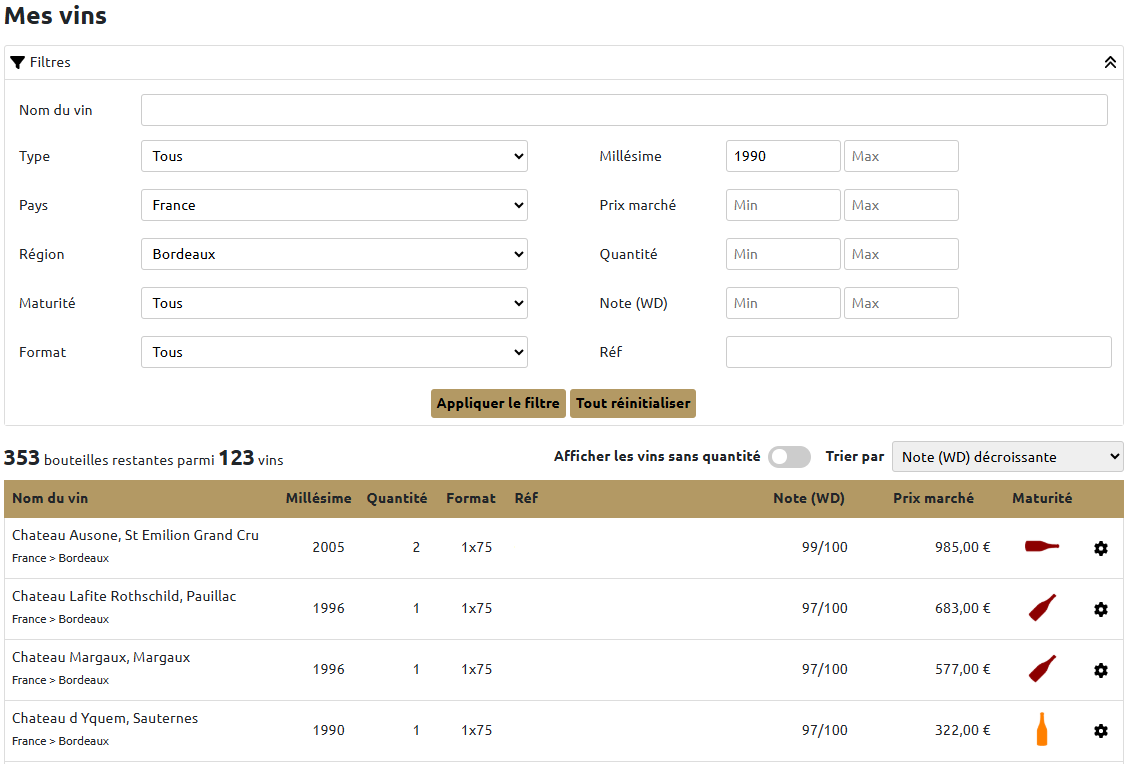Open settings gear for Chateau Margaux row
Image resolution: width=1127 pixels, height=764 pixels.
(1100, 671)
